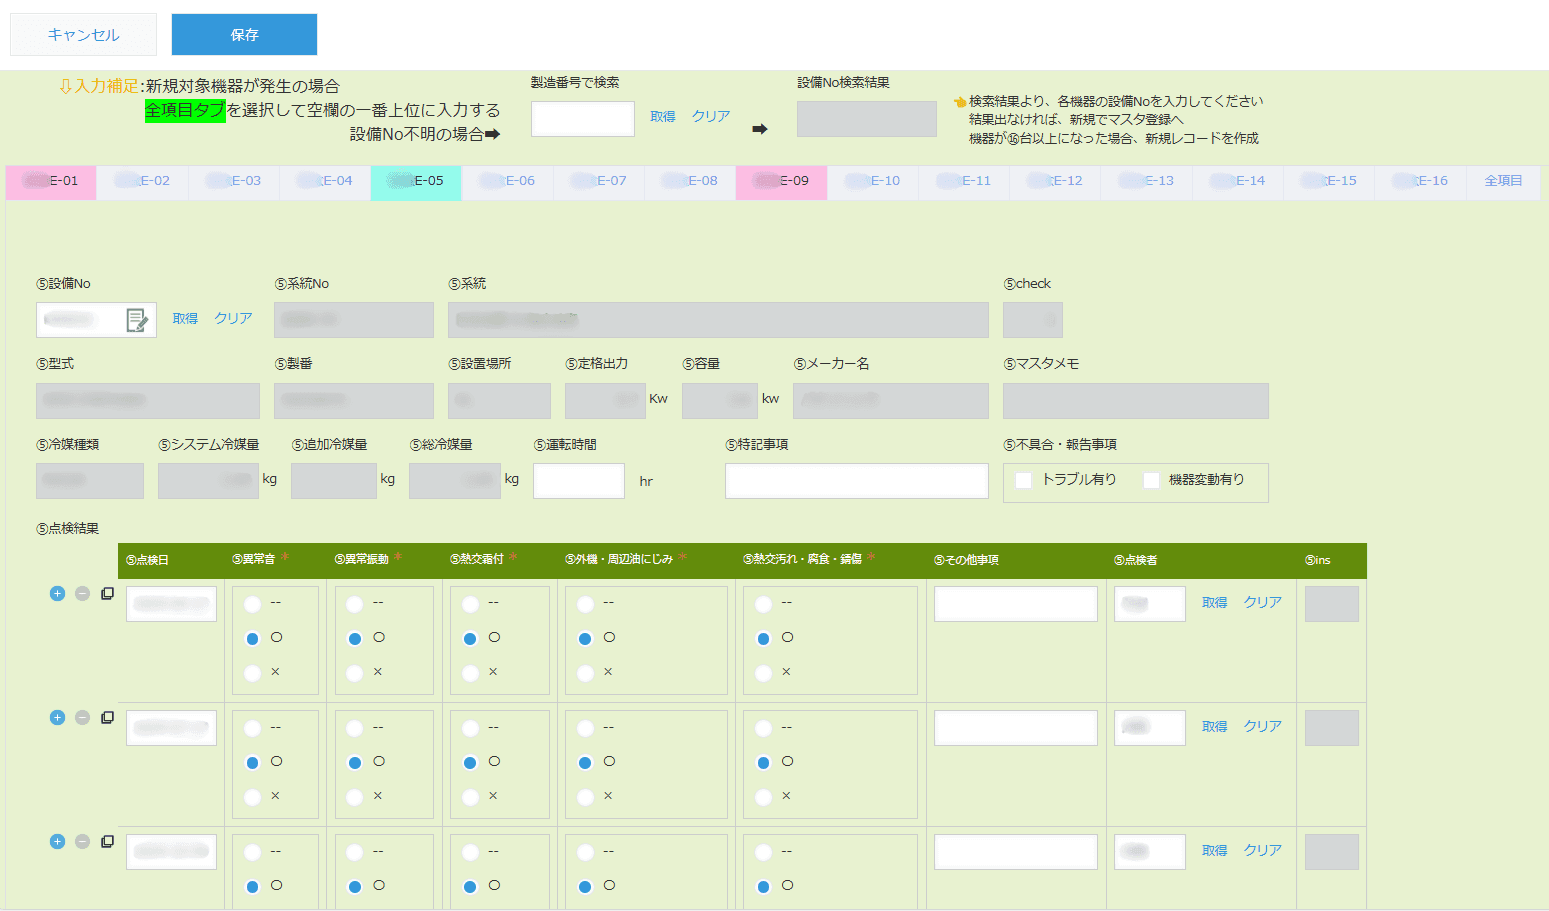1549x911 pixels.
Task: Click クリア for 点検者 in first row
Action: [x=1263, y=603]
